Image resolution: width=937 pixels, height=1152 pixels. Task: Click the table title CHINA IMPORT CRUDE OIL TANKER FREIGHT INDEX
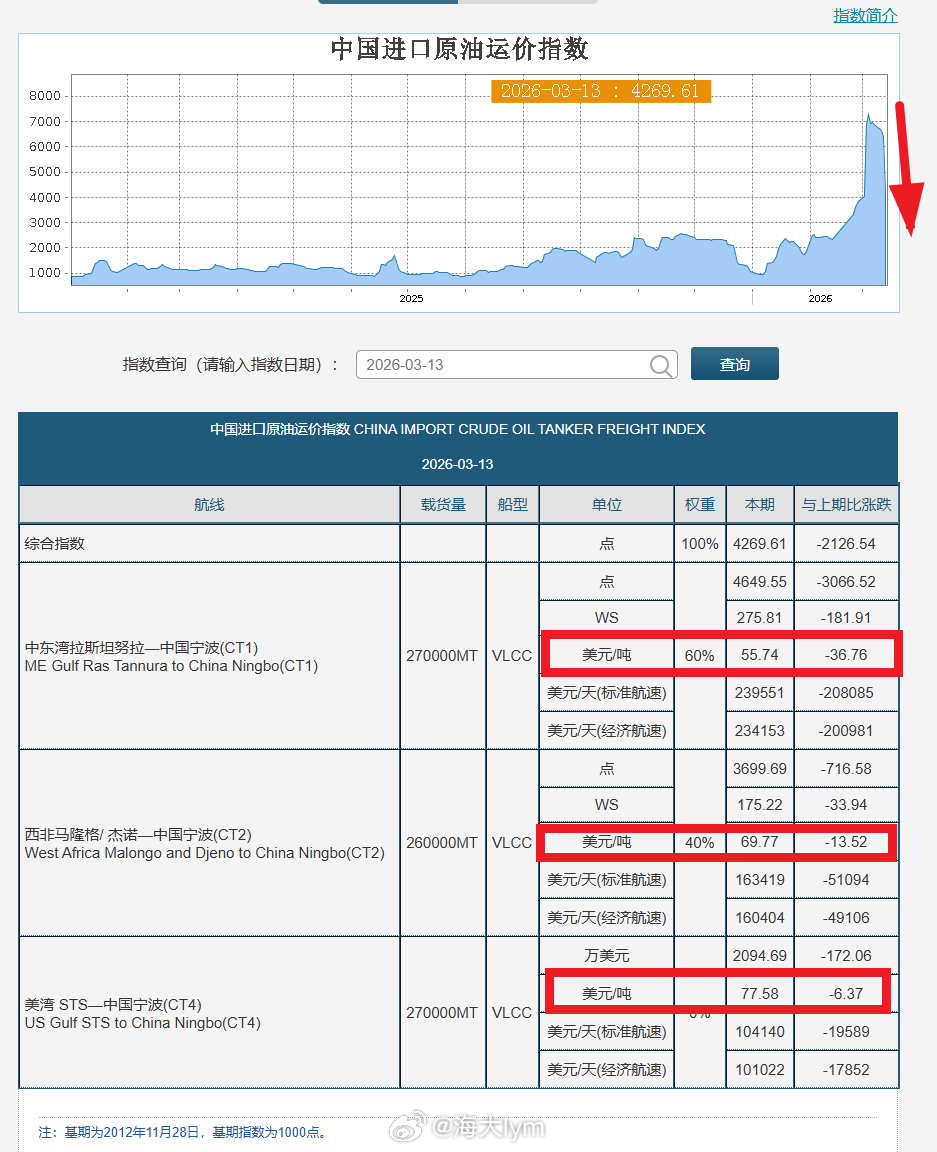529,429
